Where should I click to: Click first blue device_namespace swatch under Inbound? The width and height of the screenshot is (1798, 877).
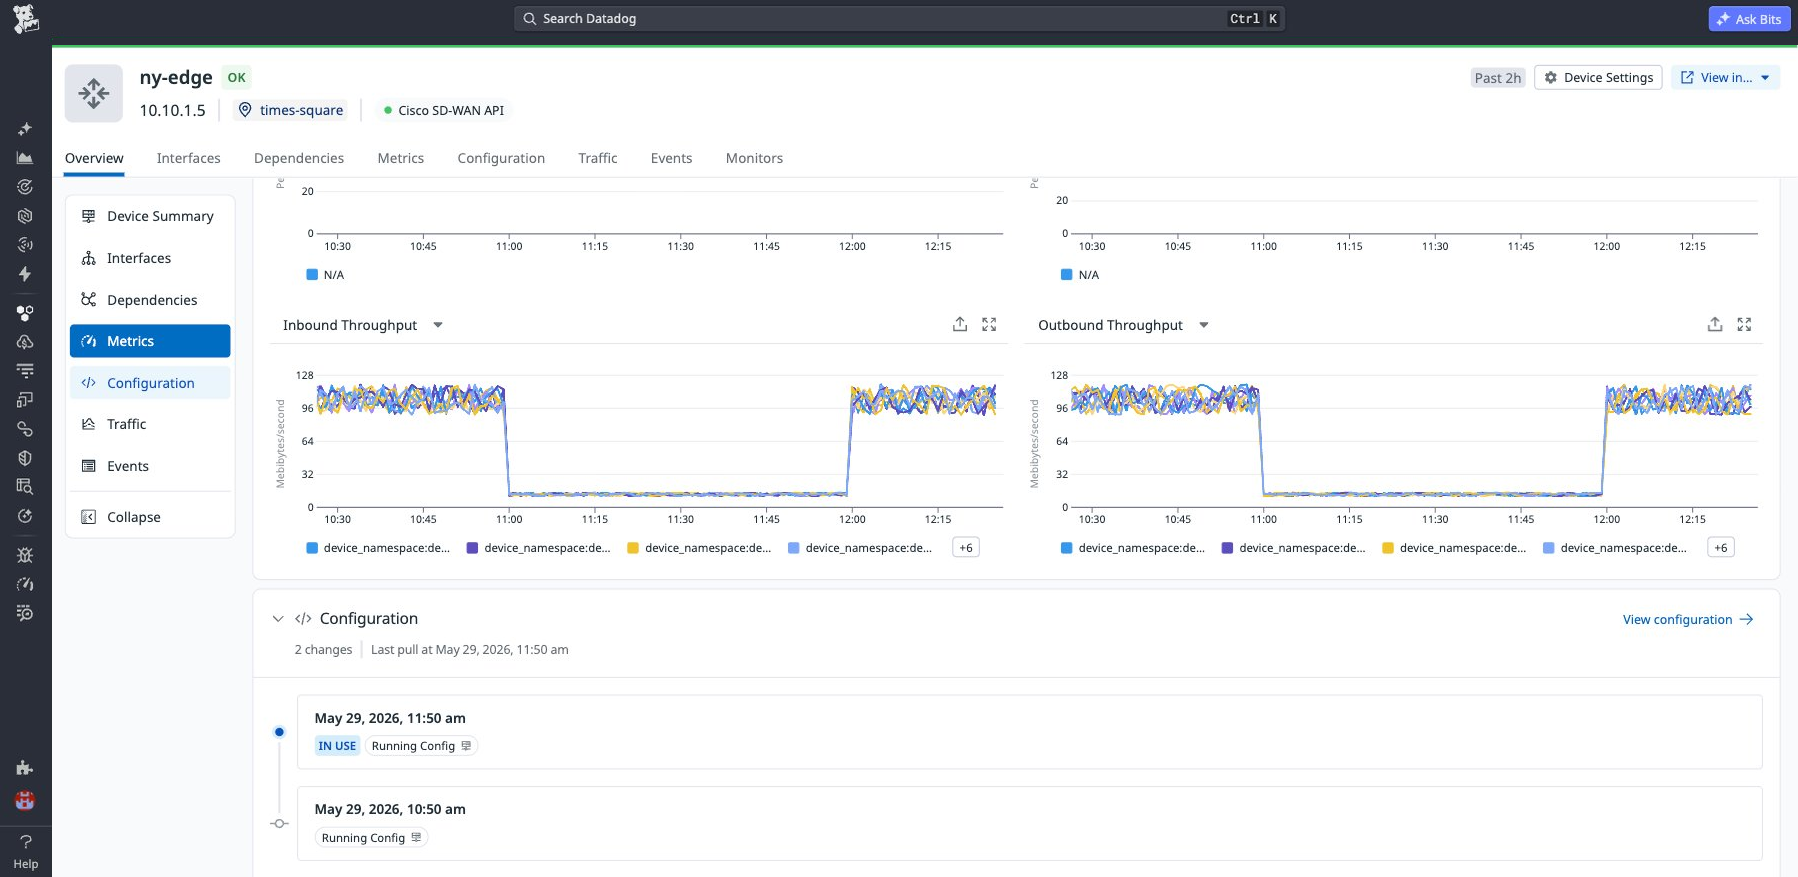(x=312, y=548)
